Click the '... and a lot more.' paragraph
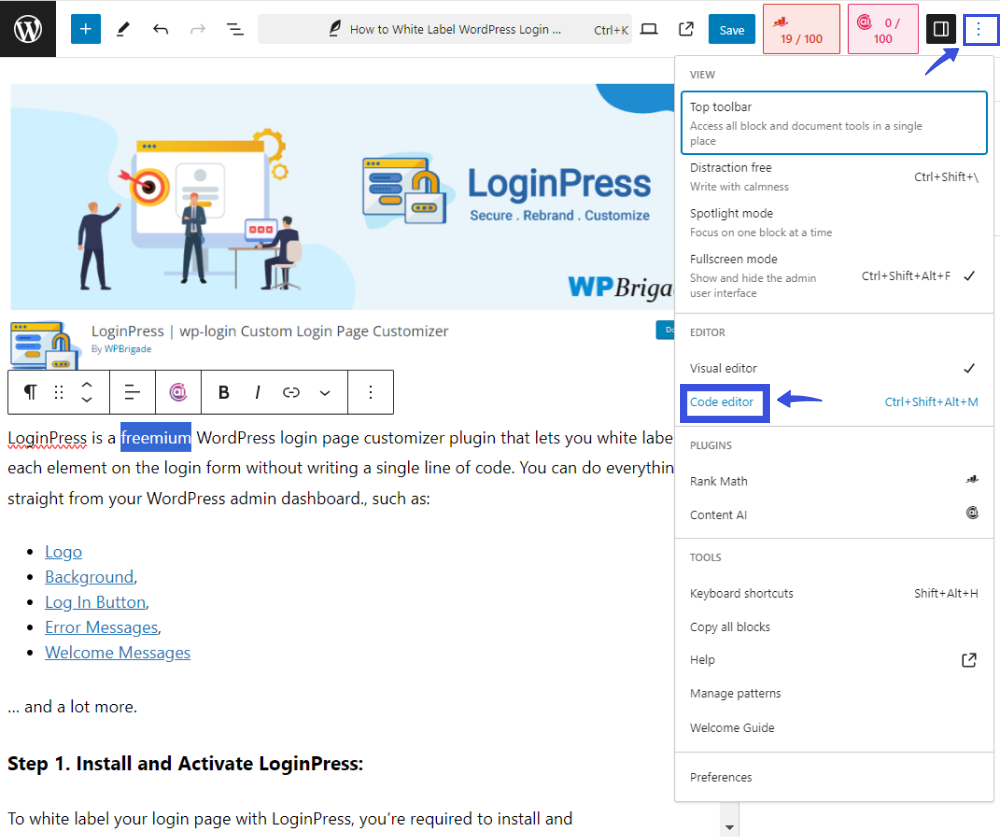 pyautogui.click(x=72, y=707)
